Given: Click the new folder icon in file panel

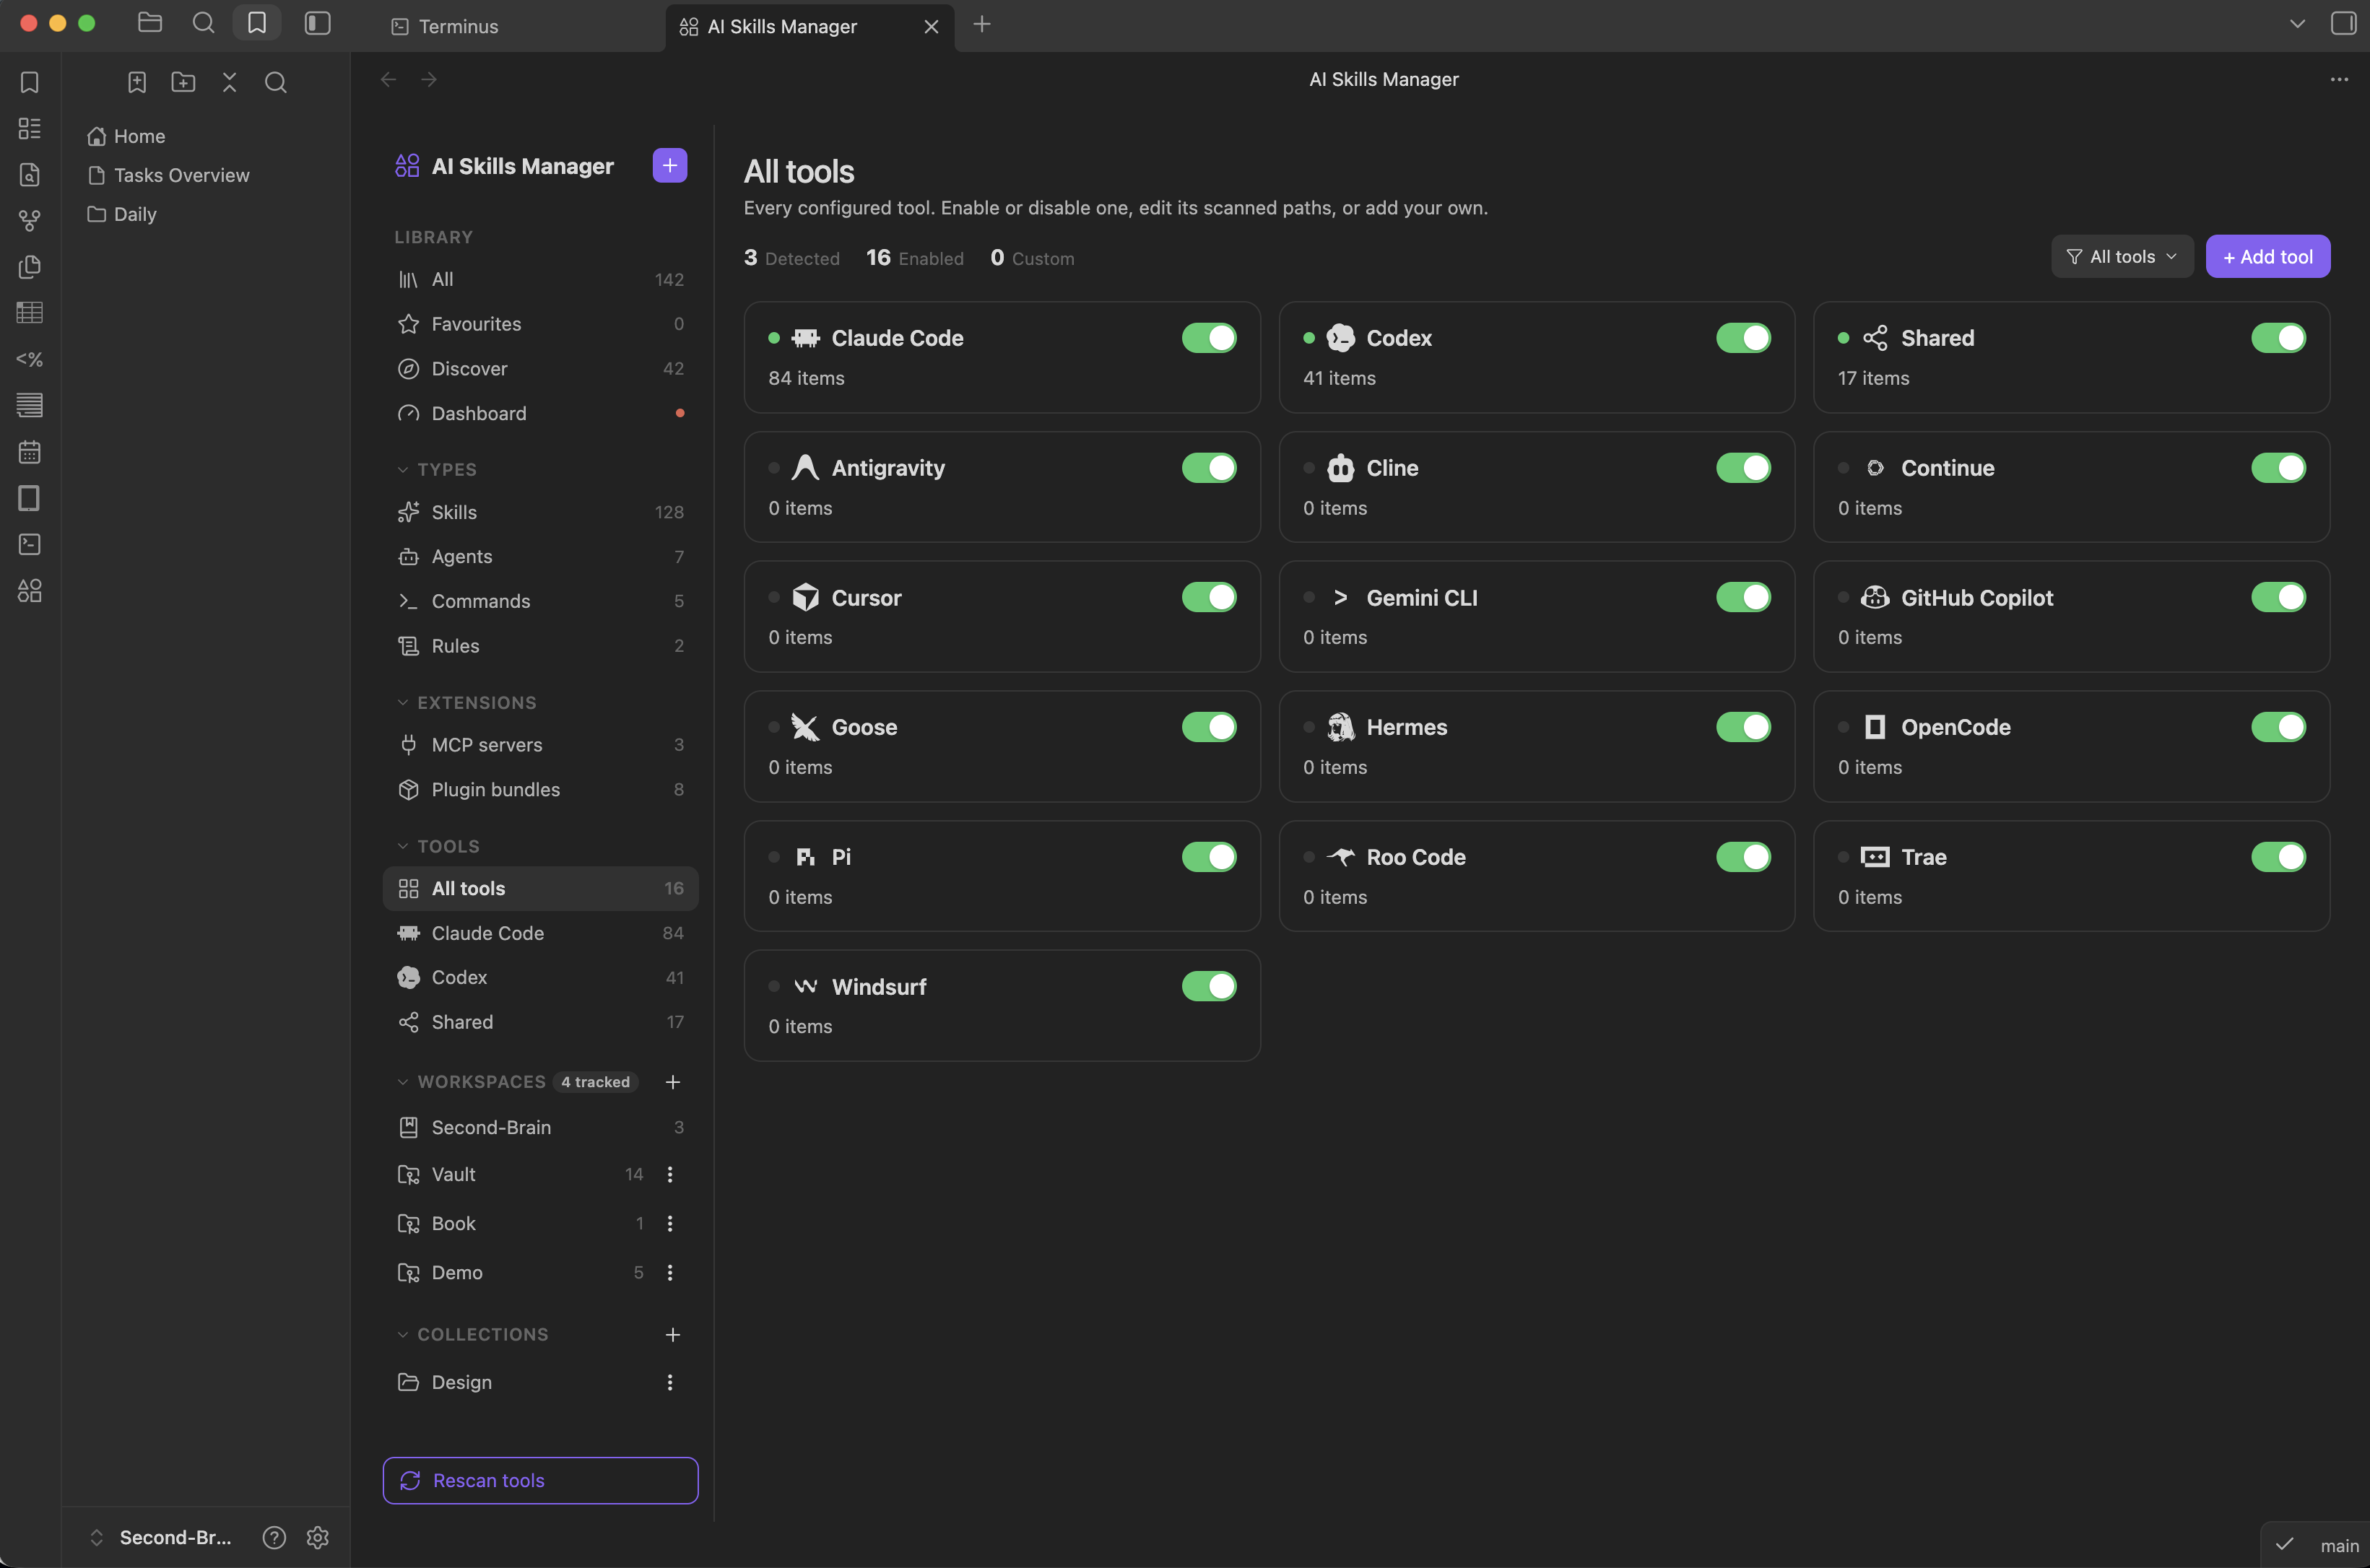Looking at the screenshot, I should (x=183, y=82).
